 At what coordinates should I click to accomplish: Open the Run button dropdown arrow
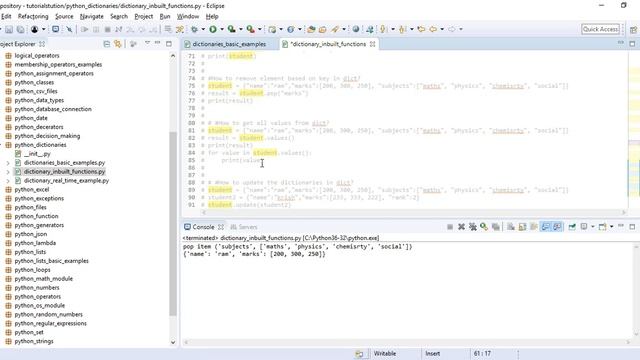point(222,29)
